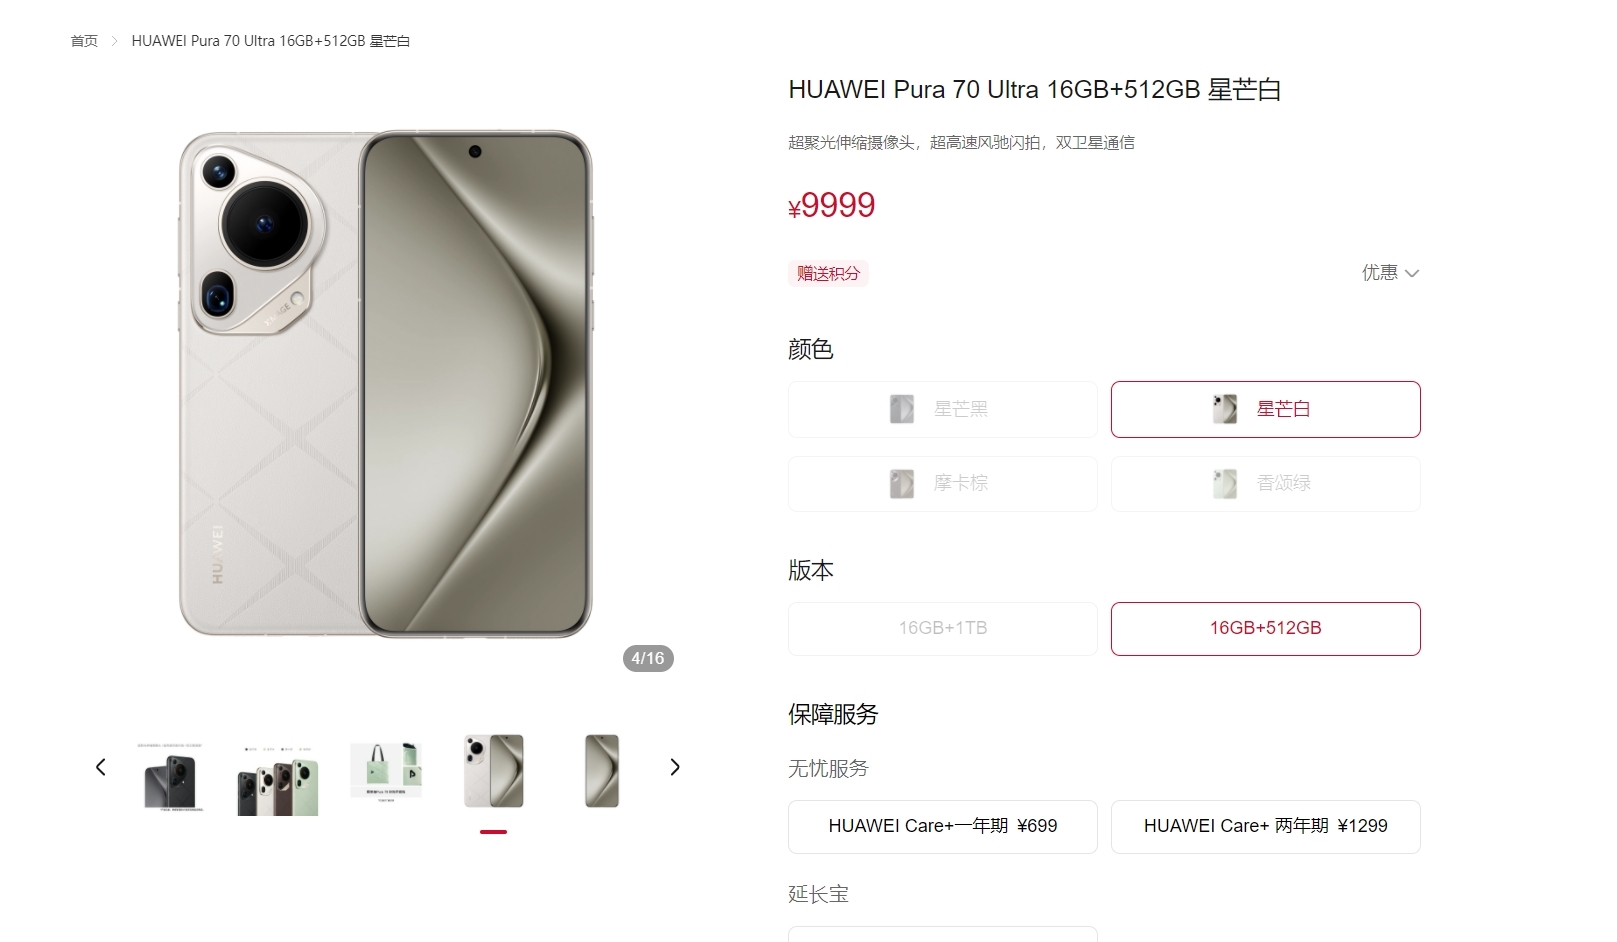Open the front screen only thumbnail
Viewport: 1617px width, 942px height.
point(602,771)
